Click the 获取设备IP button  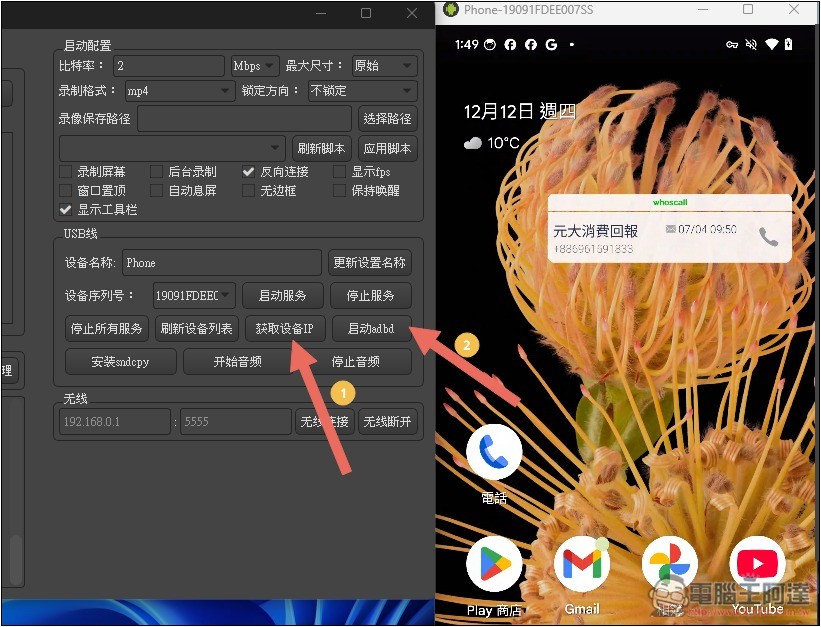point(285,328)
